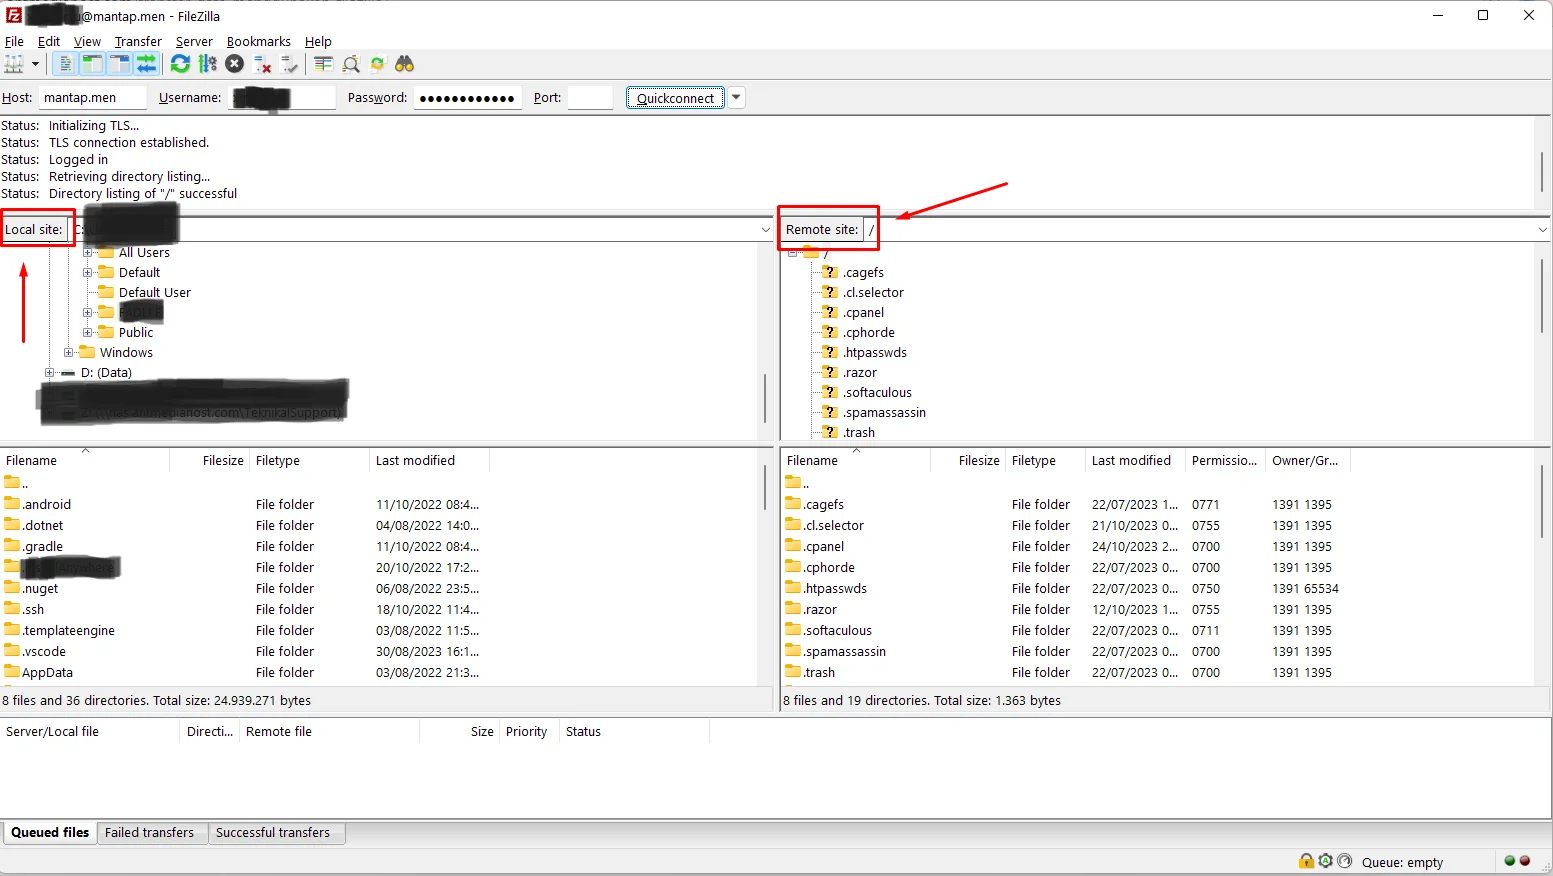Toggle transfer queue display

pos(146,64)
